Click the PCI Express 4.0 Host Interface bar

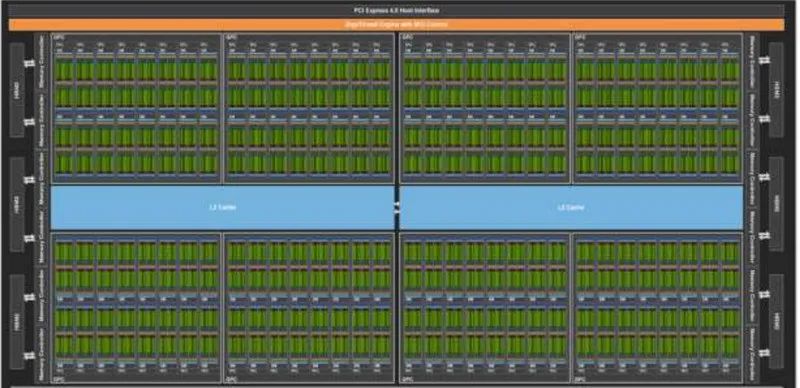pyautogui.click(x=396, y=10)
